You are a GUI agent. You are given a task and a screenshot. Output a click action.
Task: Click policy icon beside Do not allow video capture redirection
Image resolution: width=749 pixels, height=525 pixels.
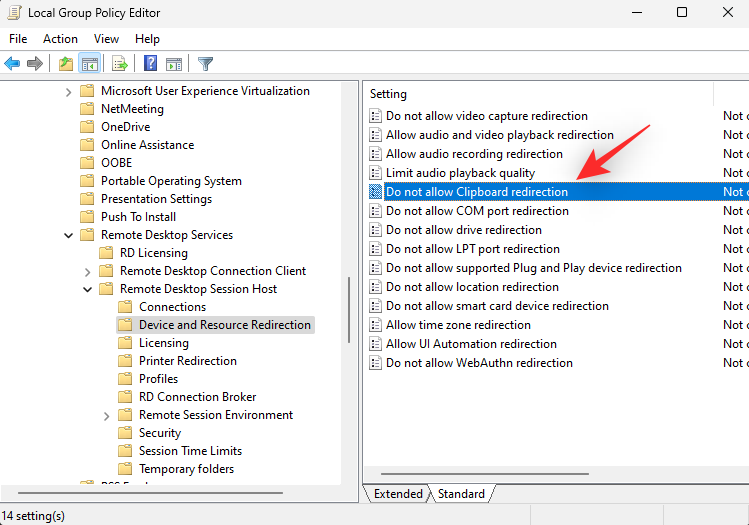pyautogui.click(x=376, y=116)
